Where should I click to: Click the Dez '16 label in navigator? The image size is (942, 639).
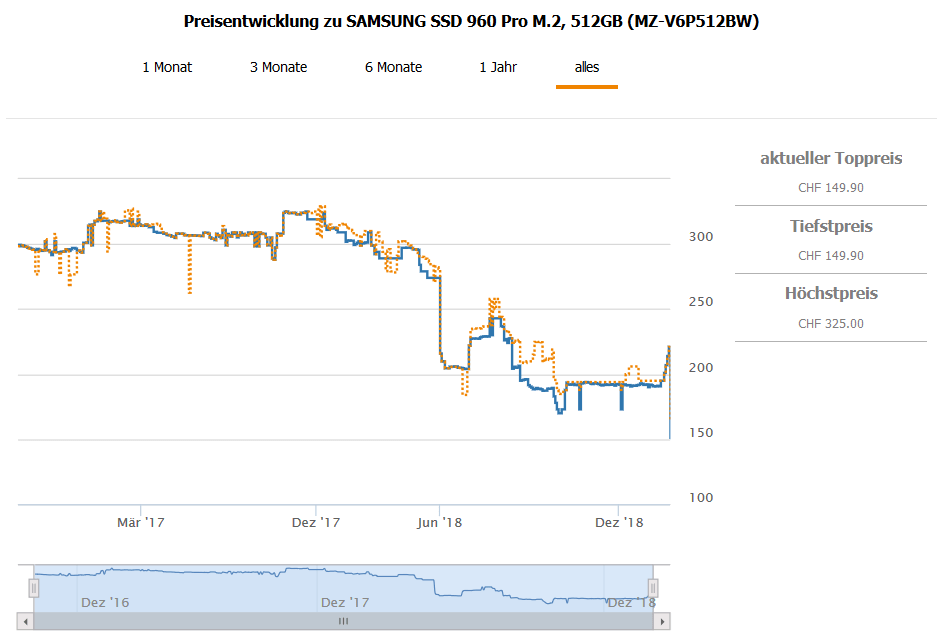click(104, 602)
